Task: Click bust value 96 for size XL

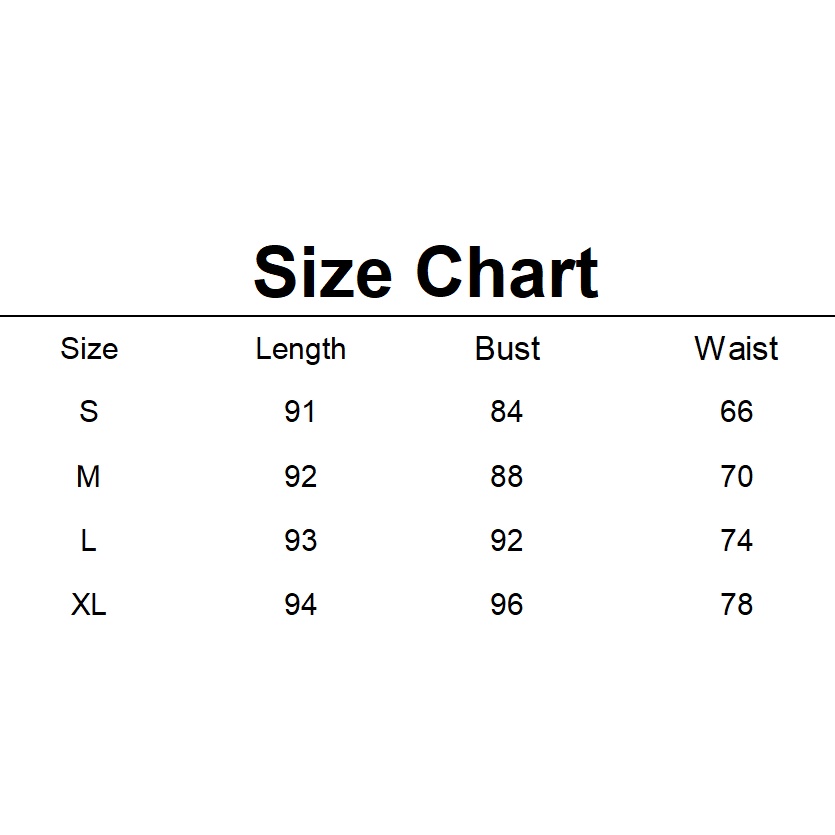Action: (x=507, y=605)
